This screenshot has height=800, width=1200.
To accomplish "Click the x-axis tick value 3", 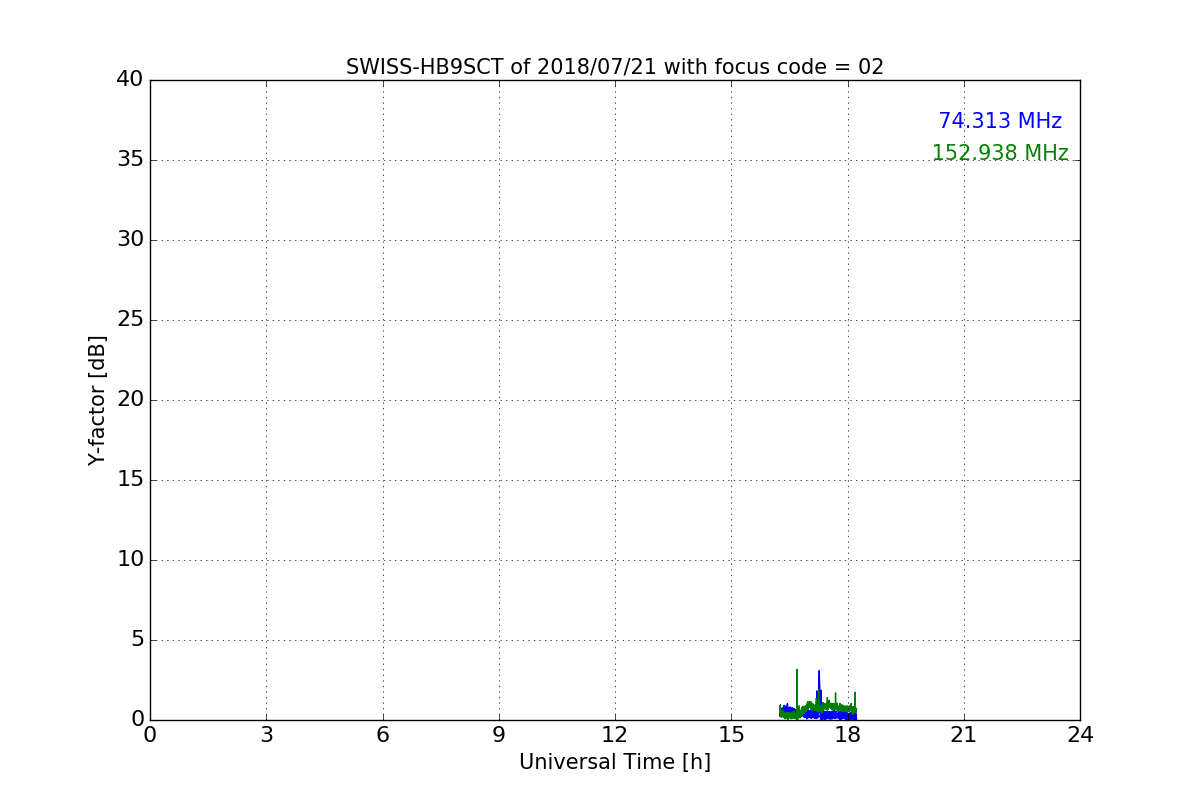I will [266, 735].
